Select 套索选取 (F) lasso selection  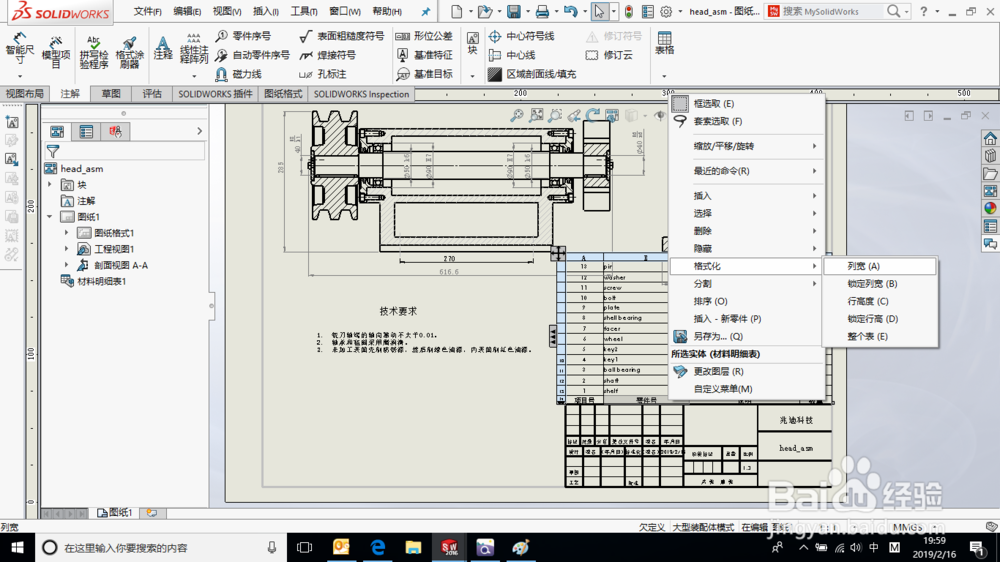point(746,121)
